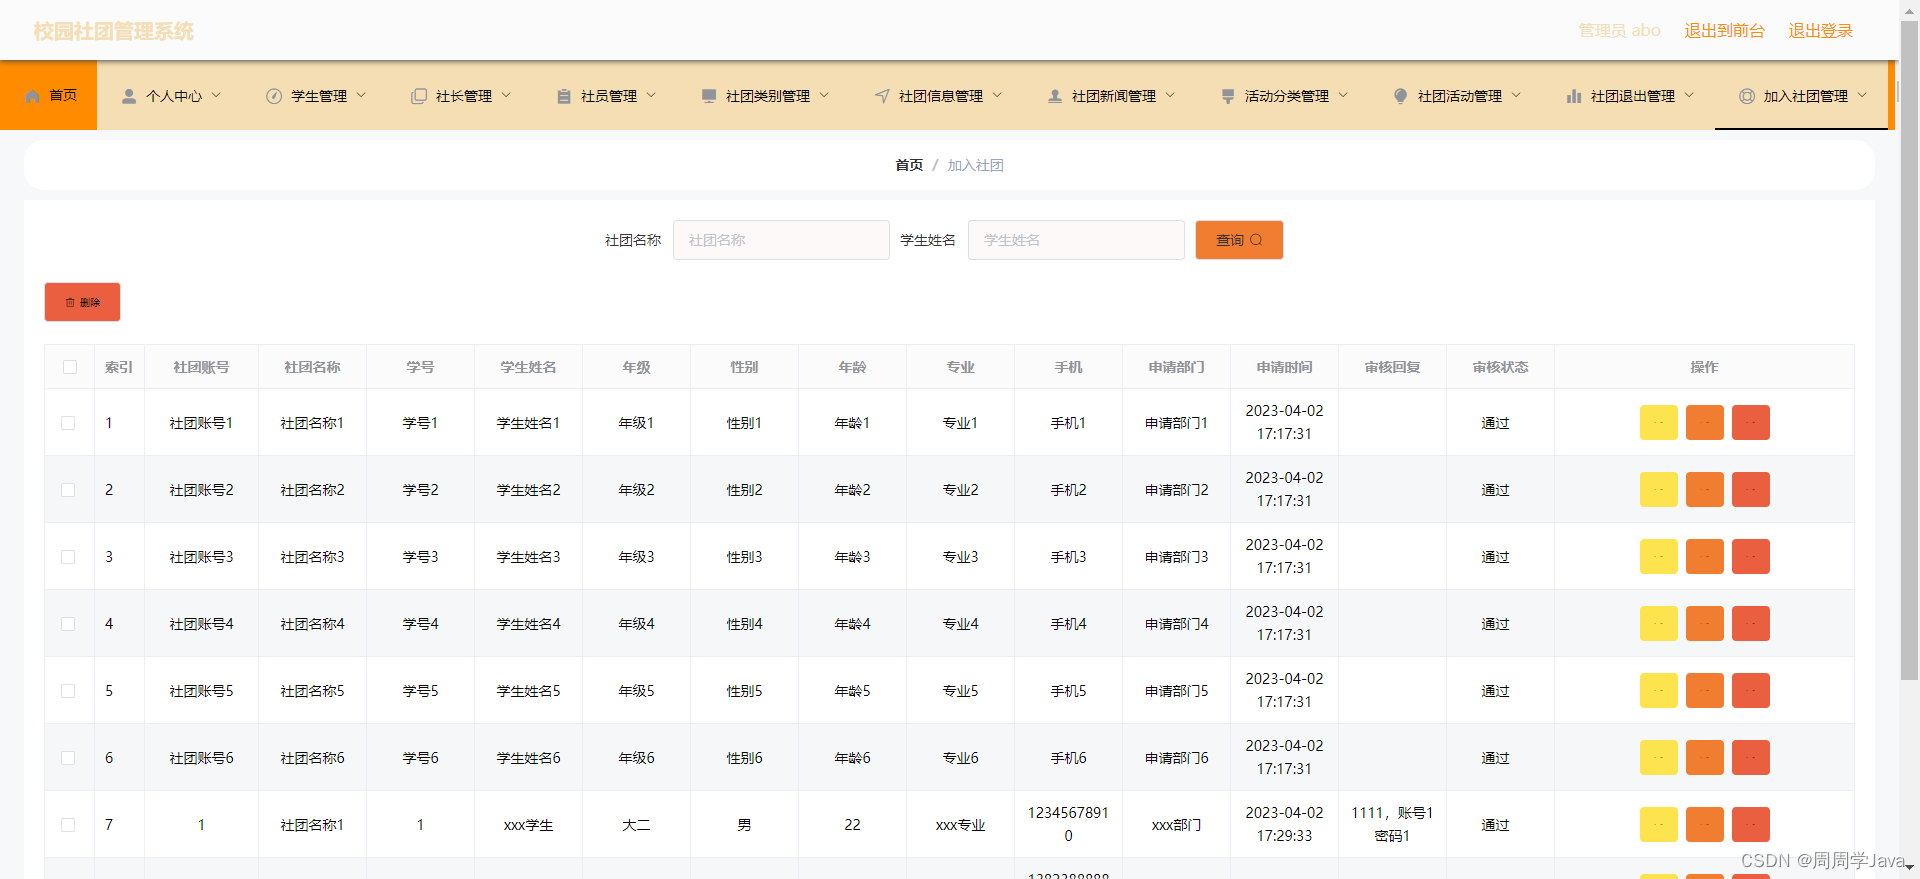
Task: Select the checkbox for row 5
Action: [68, 691]
